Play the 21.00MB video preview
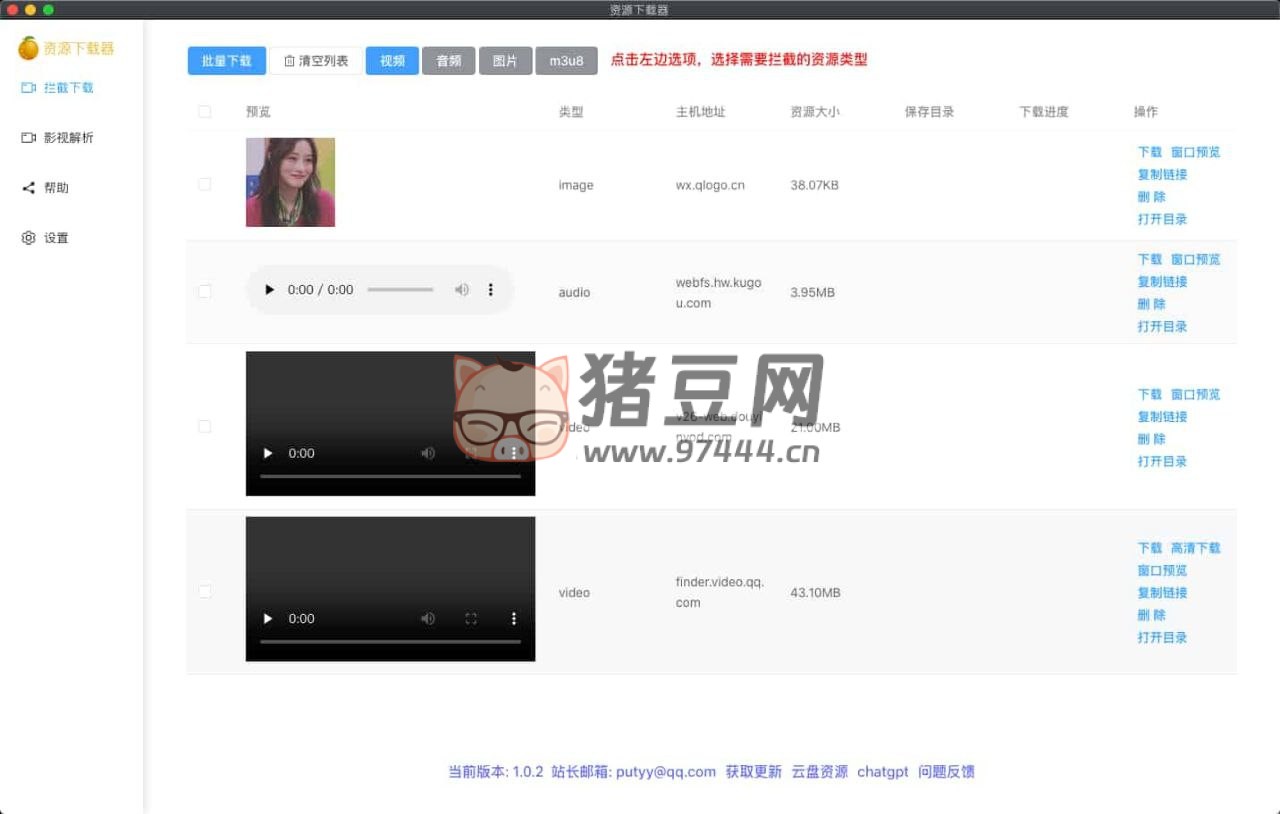Viewport: 1280px width, 814px height. click(268, 453)
